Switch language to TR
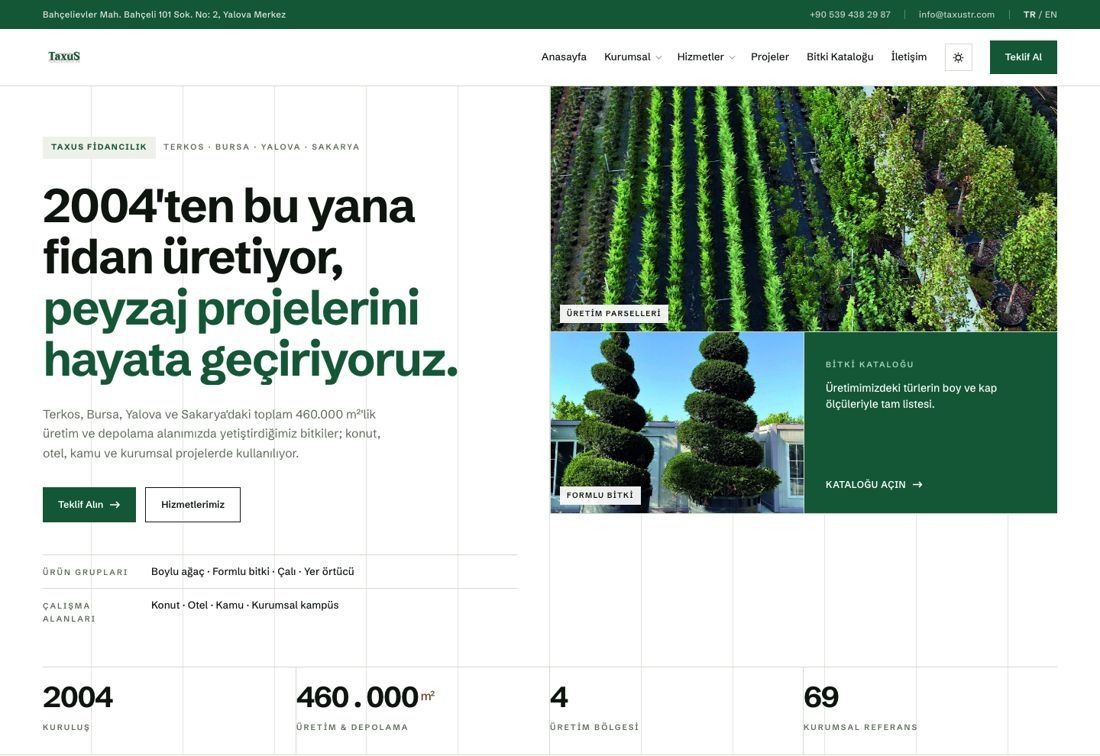 point(1029,14)
